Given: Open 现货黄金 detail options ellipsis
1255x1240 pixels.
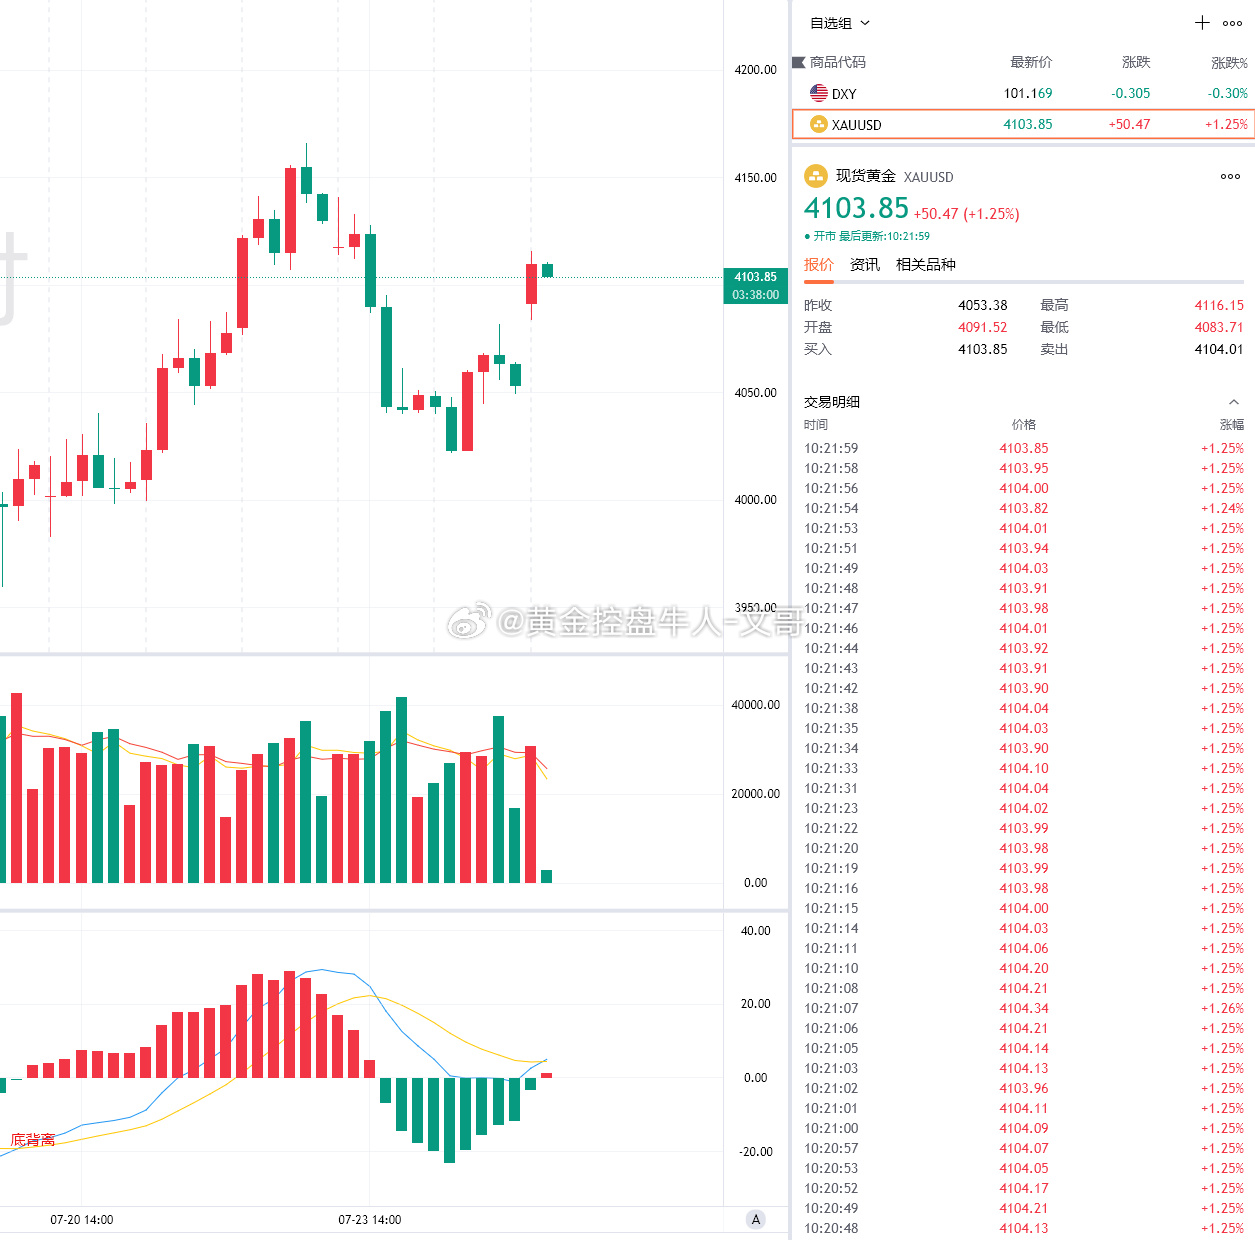Looking at the screenshot, I should coord(1230,176).
